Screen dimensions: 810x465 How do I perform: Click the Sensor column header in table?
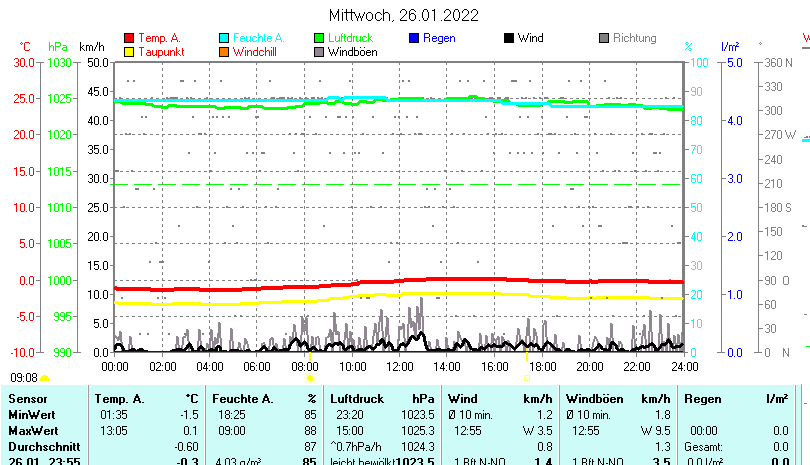point(27,399)
